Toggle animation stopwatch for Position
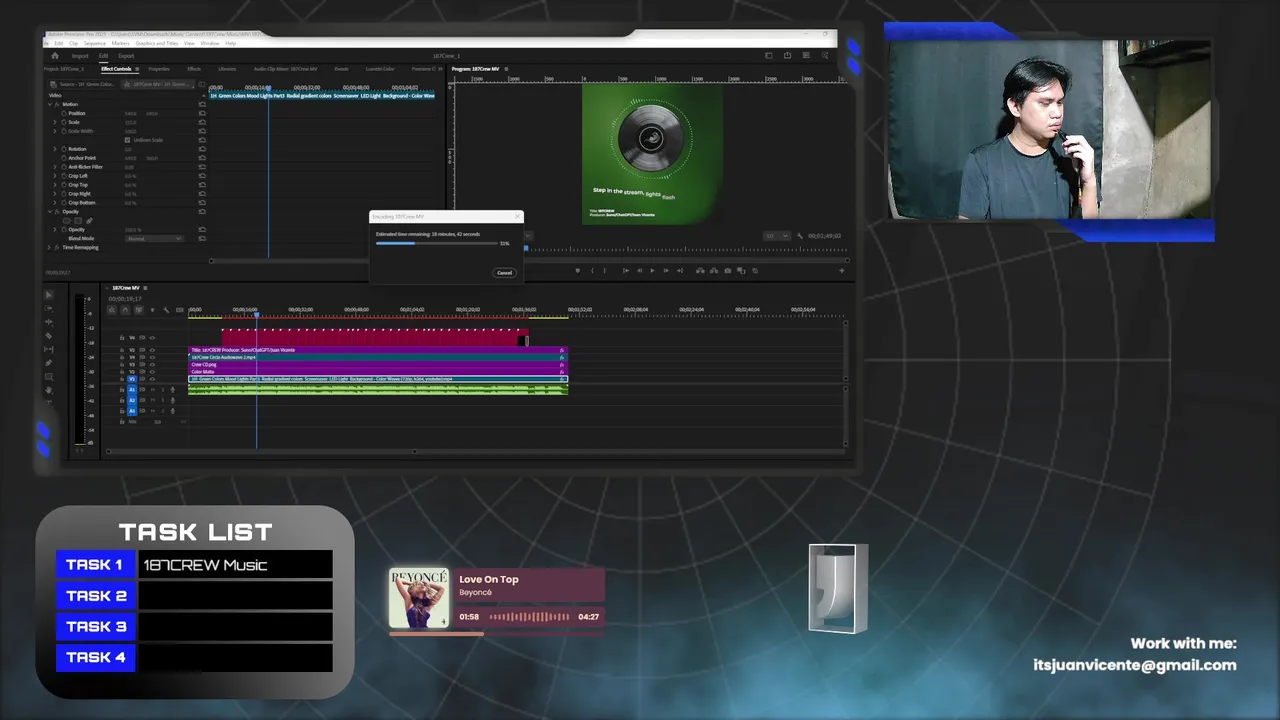The width and height of the screenshot is (1280, 720). 64,113
